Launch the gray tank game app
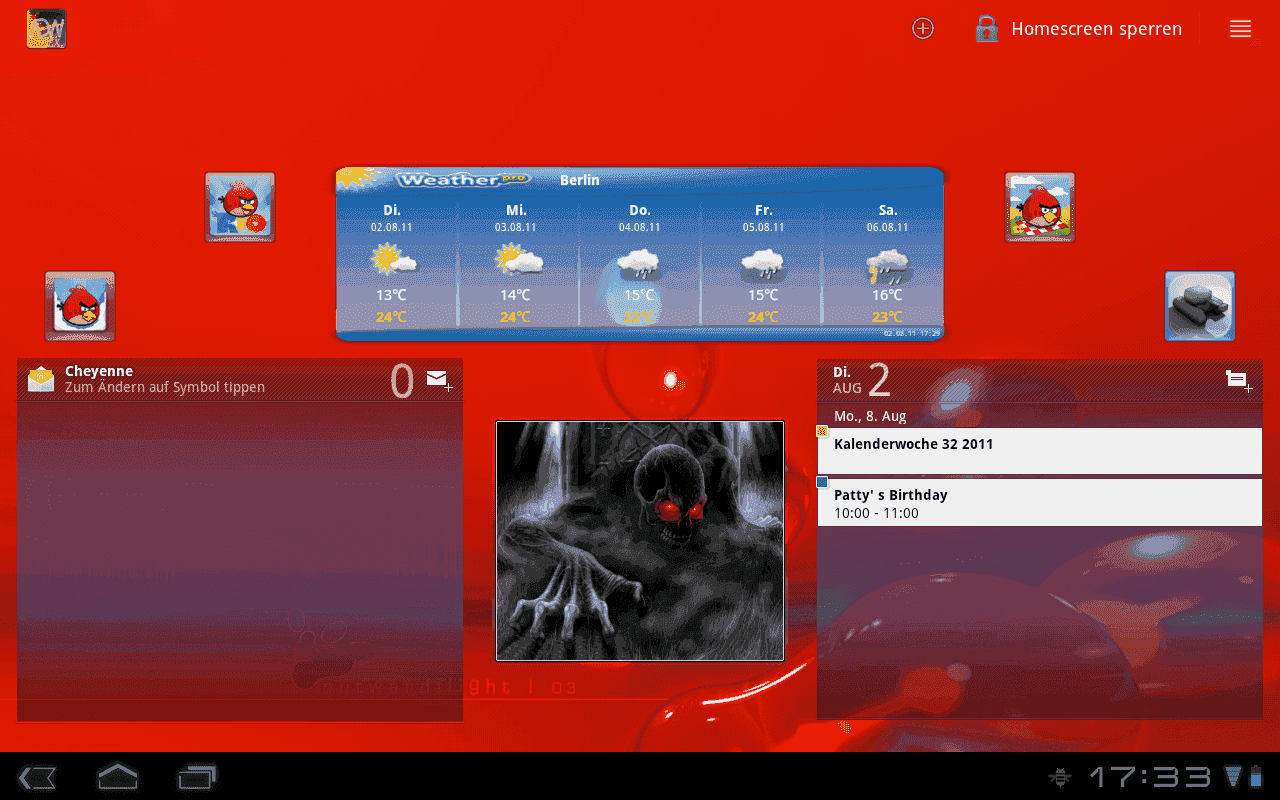The width and height of the screenshot is (1280, 800). pos(1200,306)
